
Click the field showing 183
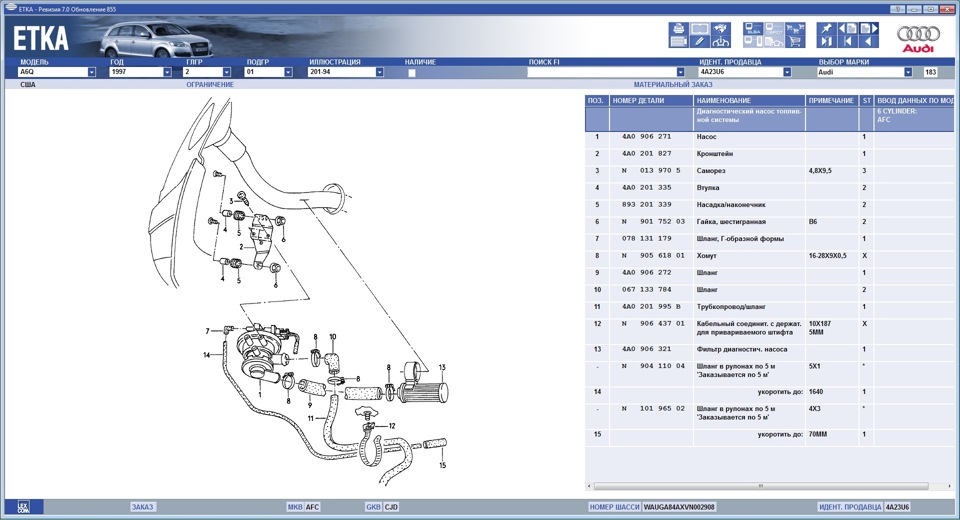[x=931, y=72]
